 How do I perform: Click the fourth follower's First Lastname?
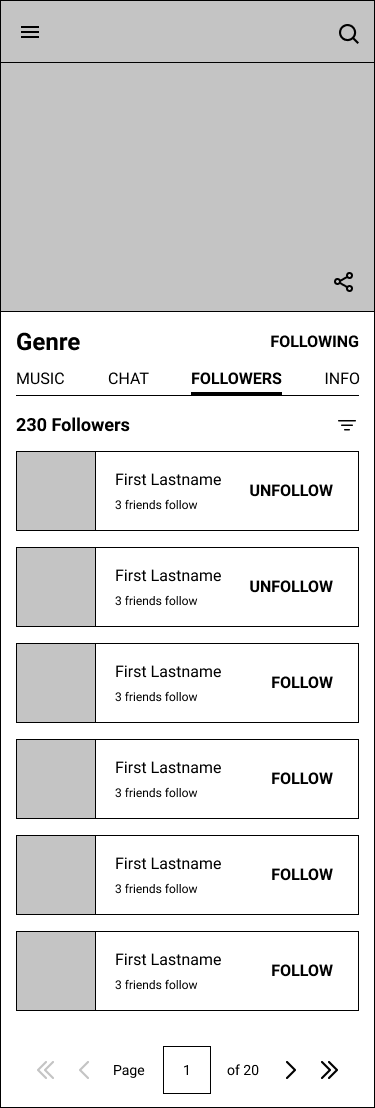(168, 767)
